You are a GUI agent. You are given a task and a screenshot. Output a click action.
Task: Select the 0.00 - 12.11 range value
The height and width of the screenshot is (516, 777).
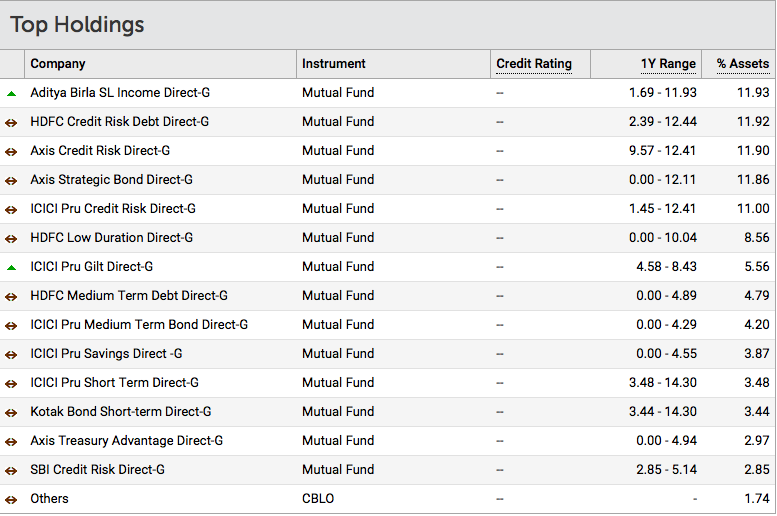point(663,179)
